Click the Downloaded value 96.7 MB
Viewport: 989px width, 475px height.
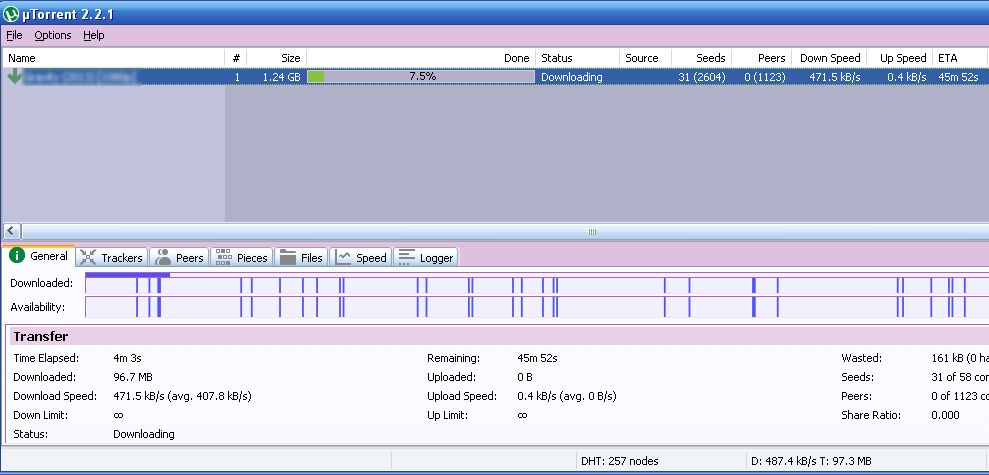(133, 377)
